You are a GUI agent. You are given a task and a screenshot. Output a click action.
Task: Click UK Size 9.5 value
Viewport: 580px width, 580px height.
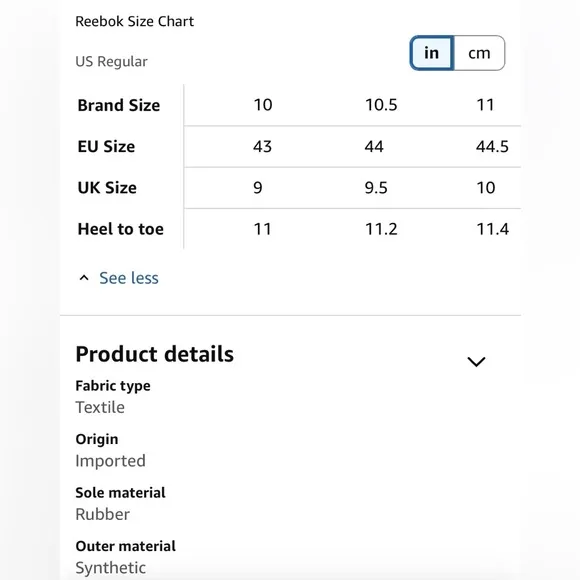point(376,188)
